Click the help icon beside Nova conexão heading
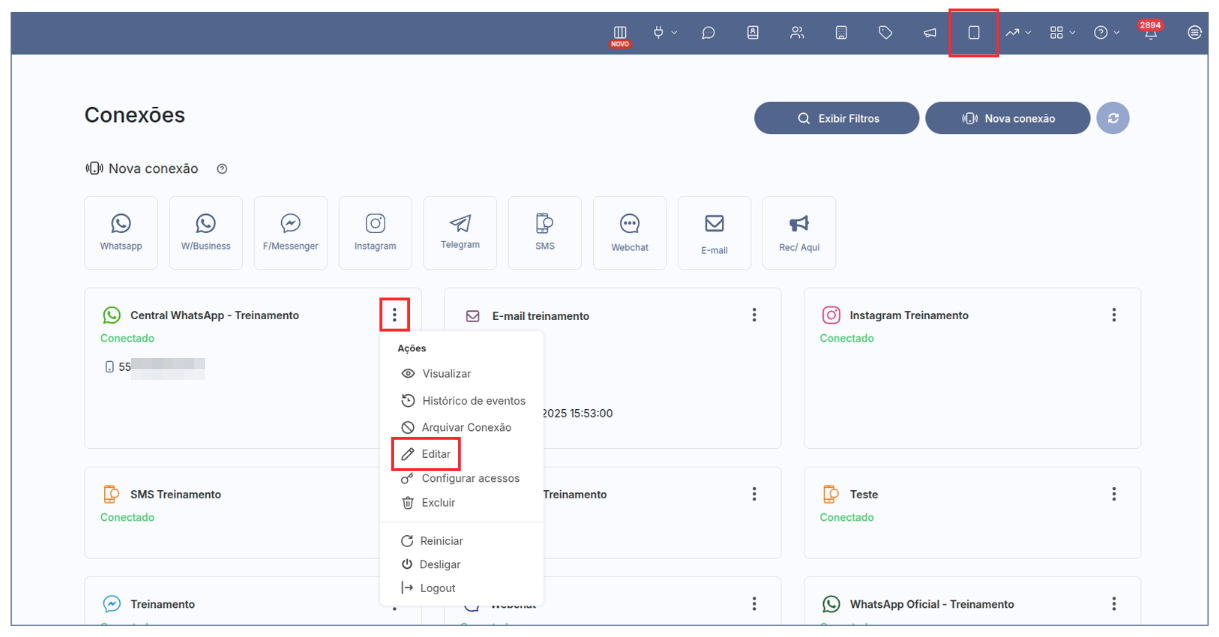 tap(222, 169)
